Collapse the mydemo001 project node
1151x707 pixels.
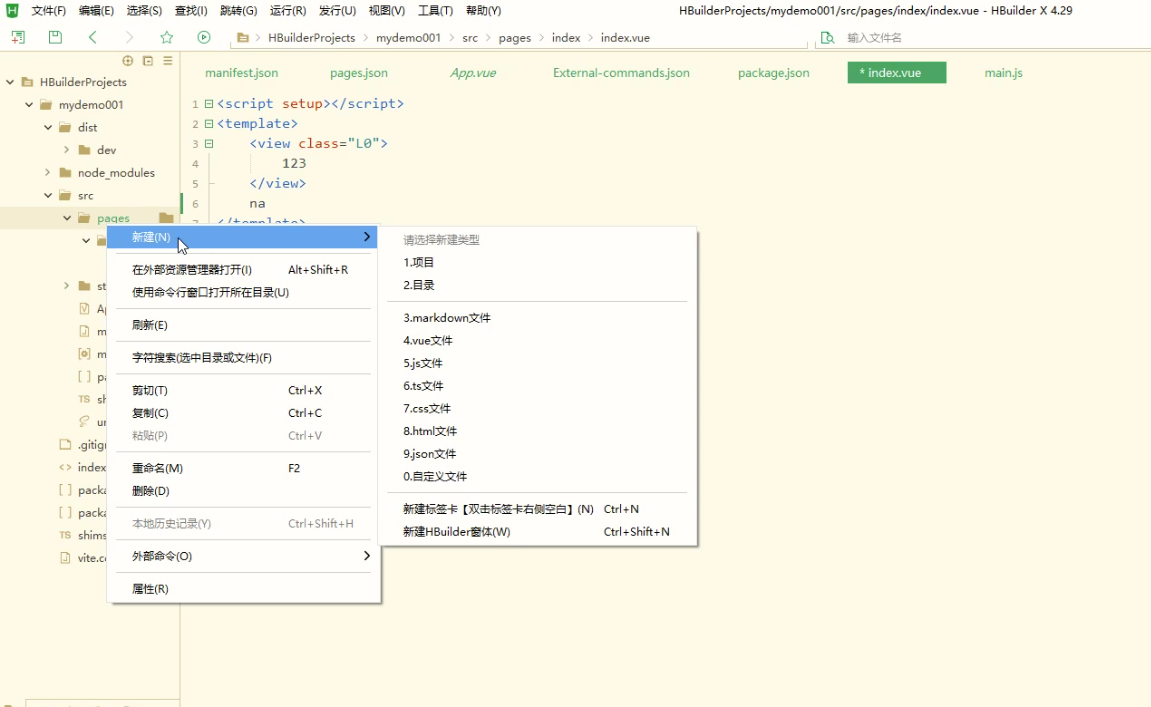(x=29, y=105)
